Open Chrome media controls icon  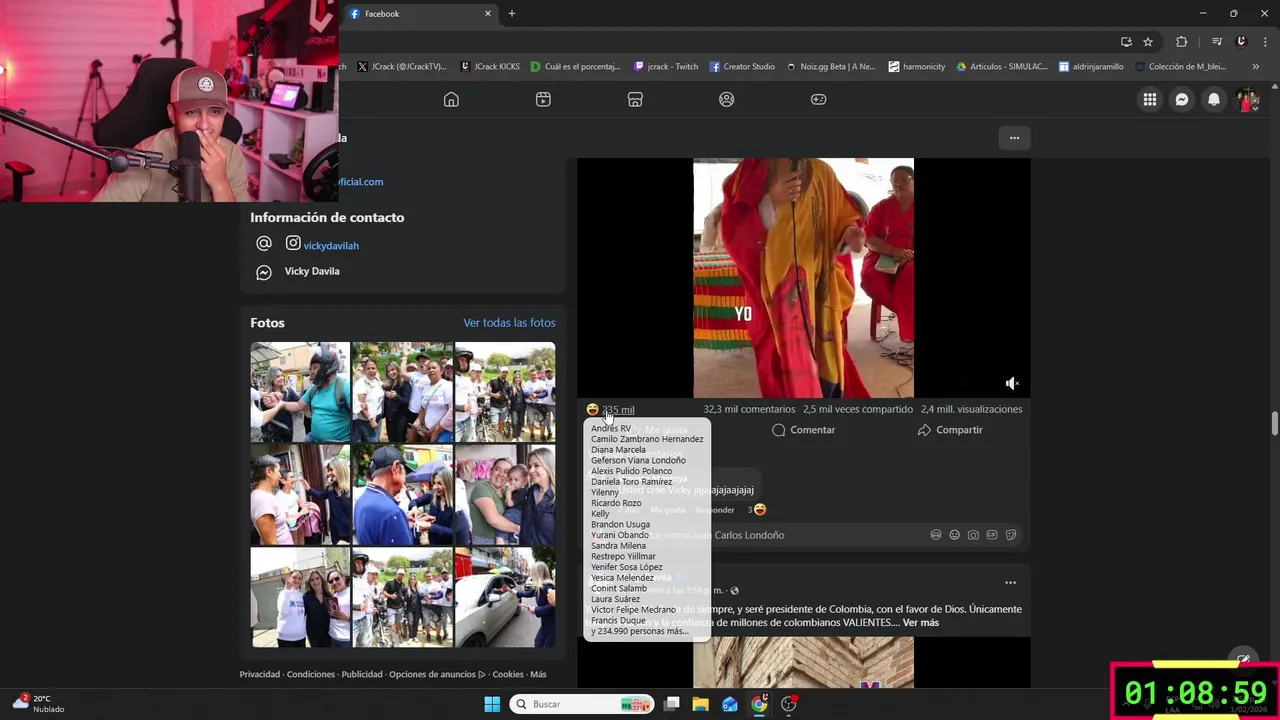click(1217, 42)
